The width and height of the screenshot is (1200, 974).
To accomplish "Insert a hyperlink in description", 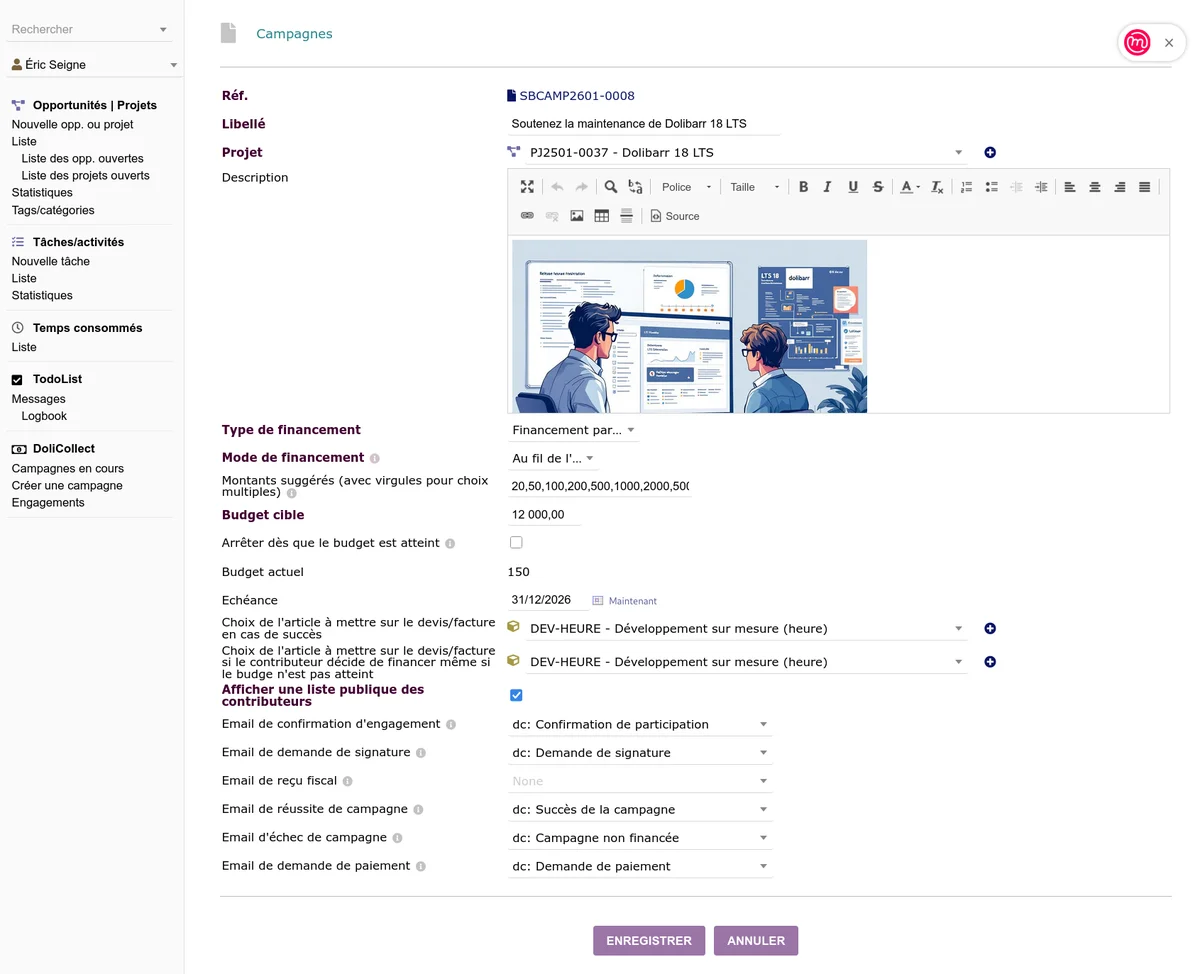I will click(527, 216).
